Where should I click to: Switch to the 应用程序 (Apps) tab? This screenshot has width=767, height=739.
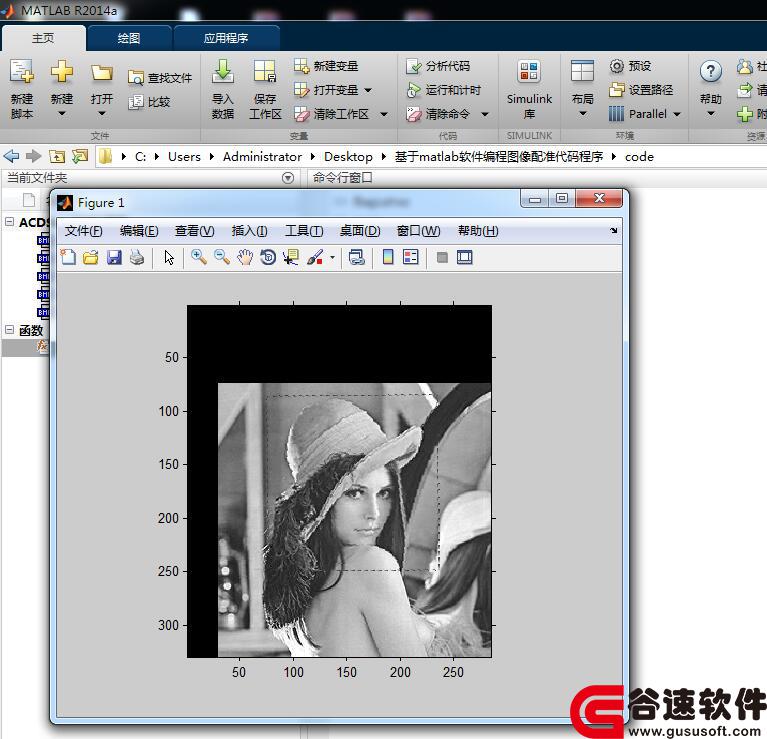pyautogui.click(x=226, y=38)
